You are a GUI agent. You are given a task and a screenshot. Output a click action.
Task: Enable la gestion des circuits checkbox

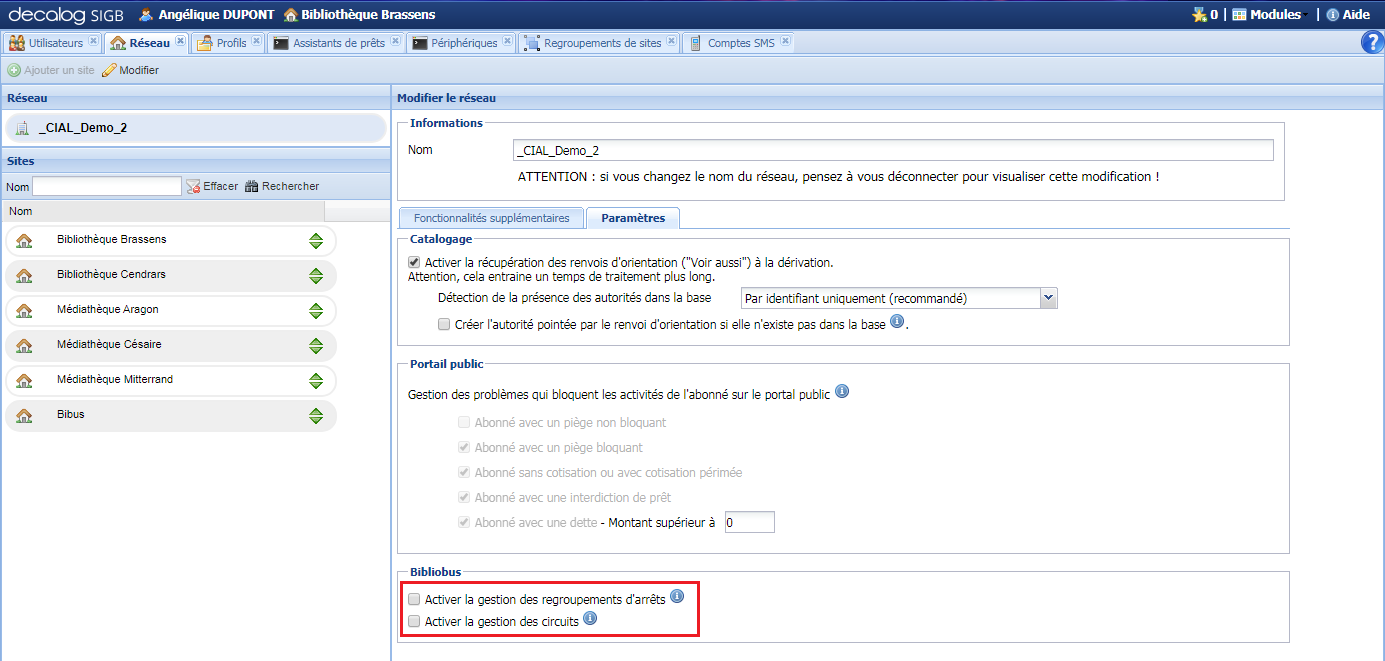point(414,622)
